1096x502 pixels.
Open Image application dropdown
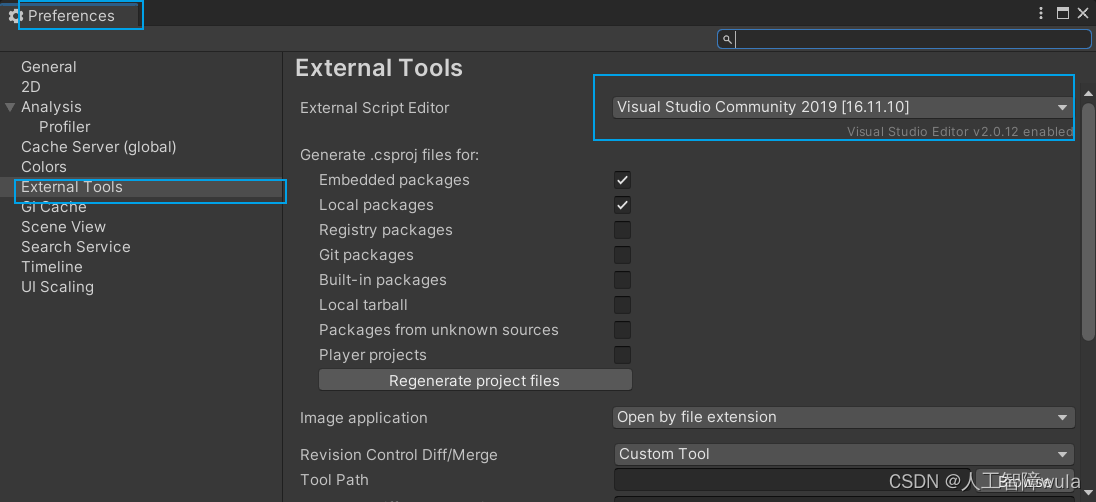843,417
